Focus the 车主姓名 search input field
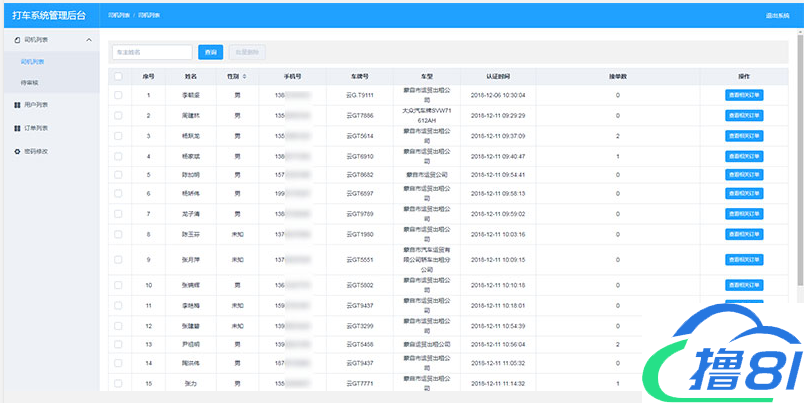The width and height of the screenshot is (804, 403). 152,51
